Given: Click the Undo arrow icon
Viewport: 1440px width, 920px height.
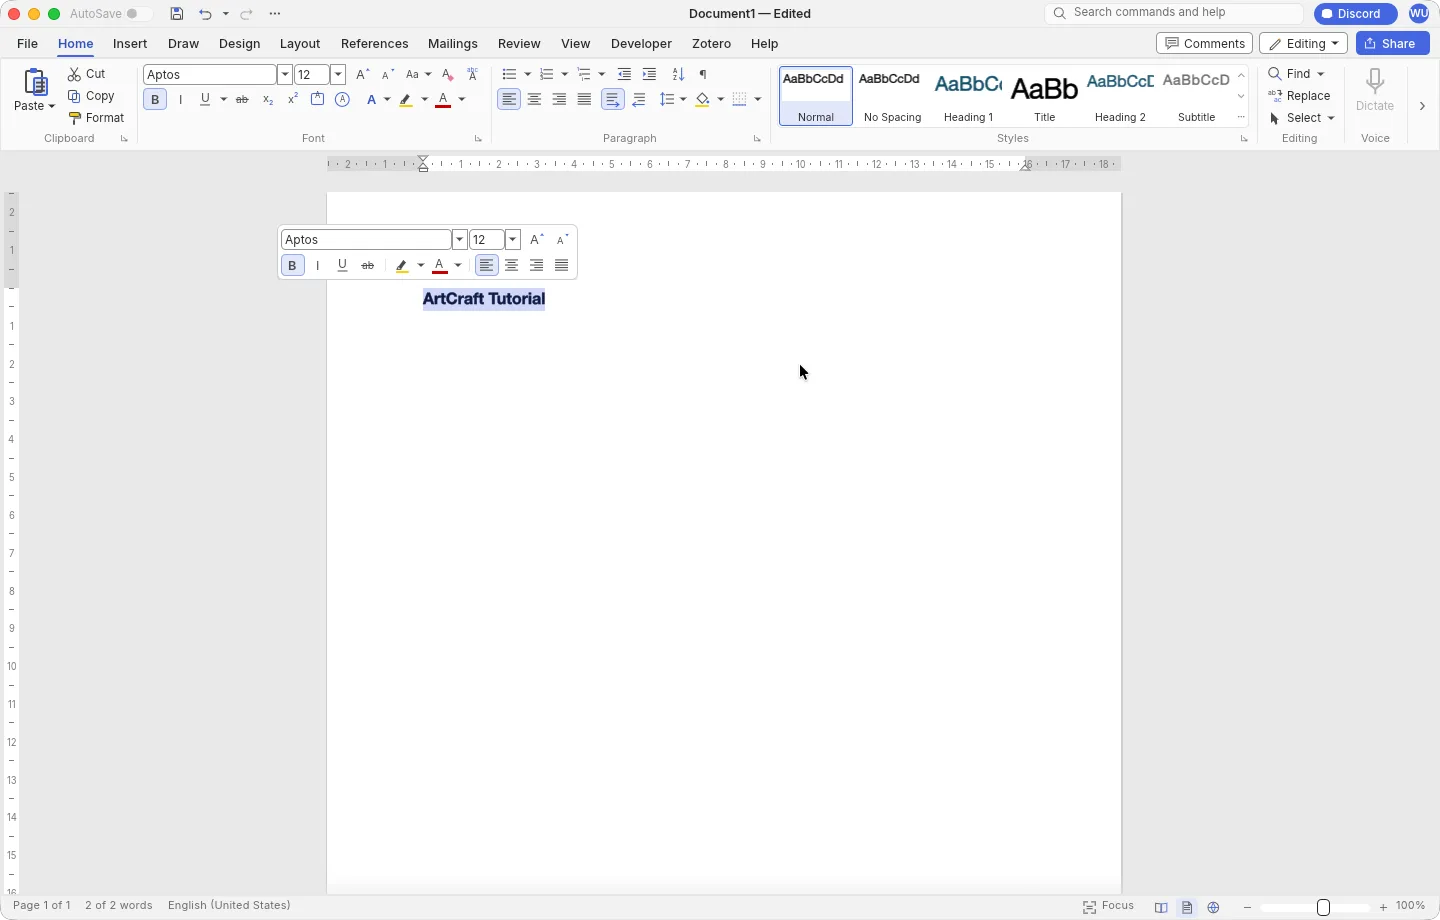Looking at the screenshot, I should (205, 14).
